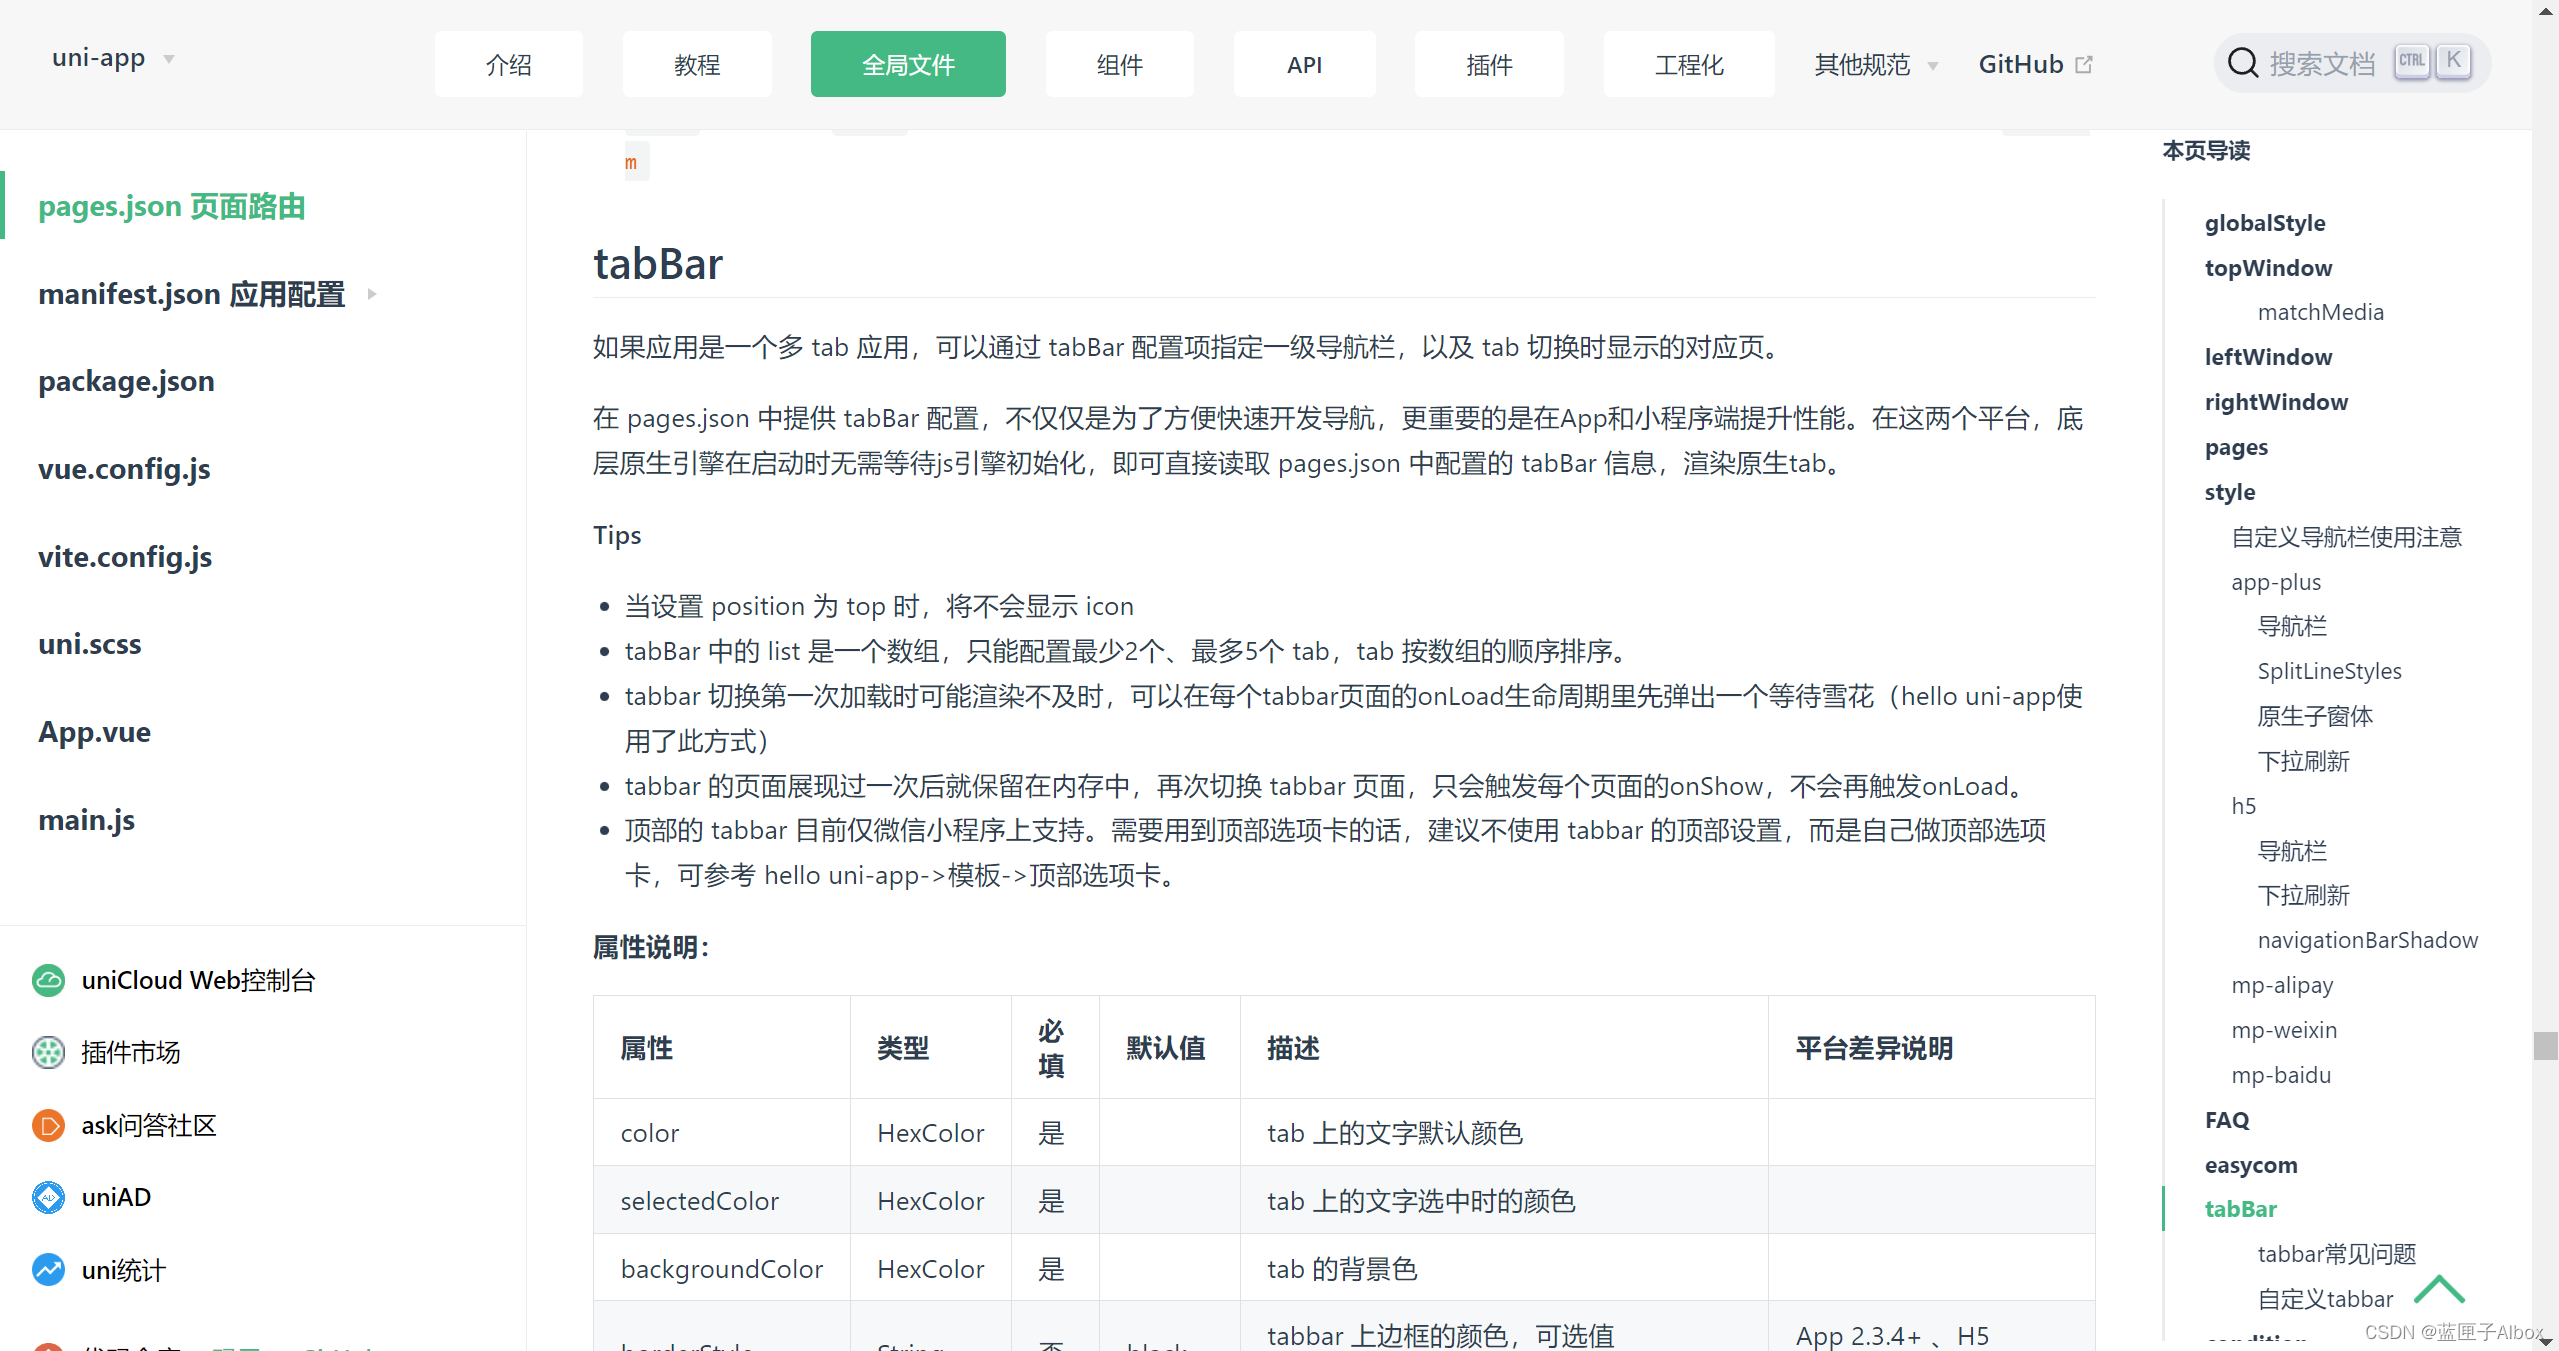This screenshot has width=2559, height=1351.
Task: Click the 搜索文档 search field
Action: (x=2322, y=64)
